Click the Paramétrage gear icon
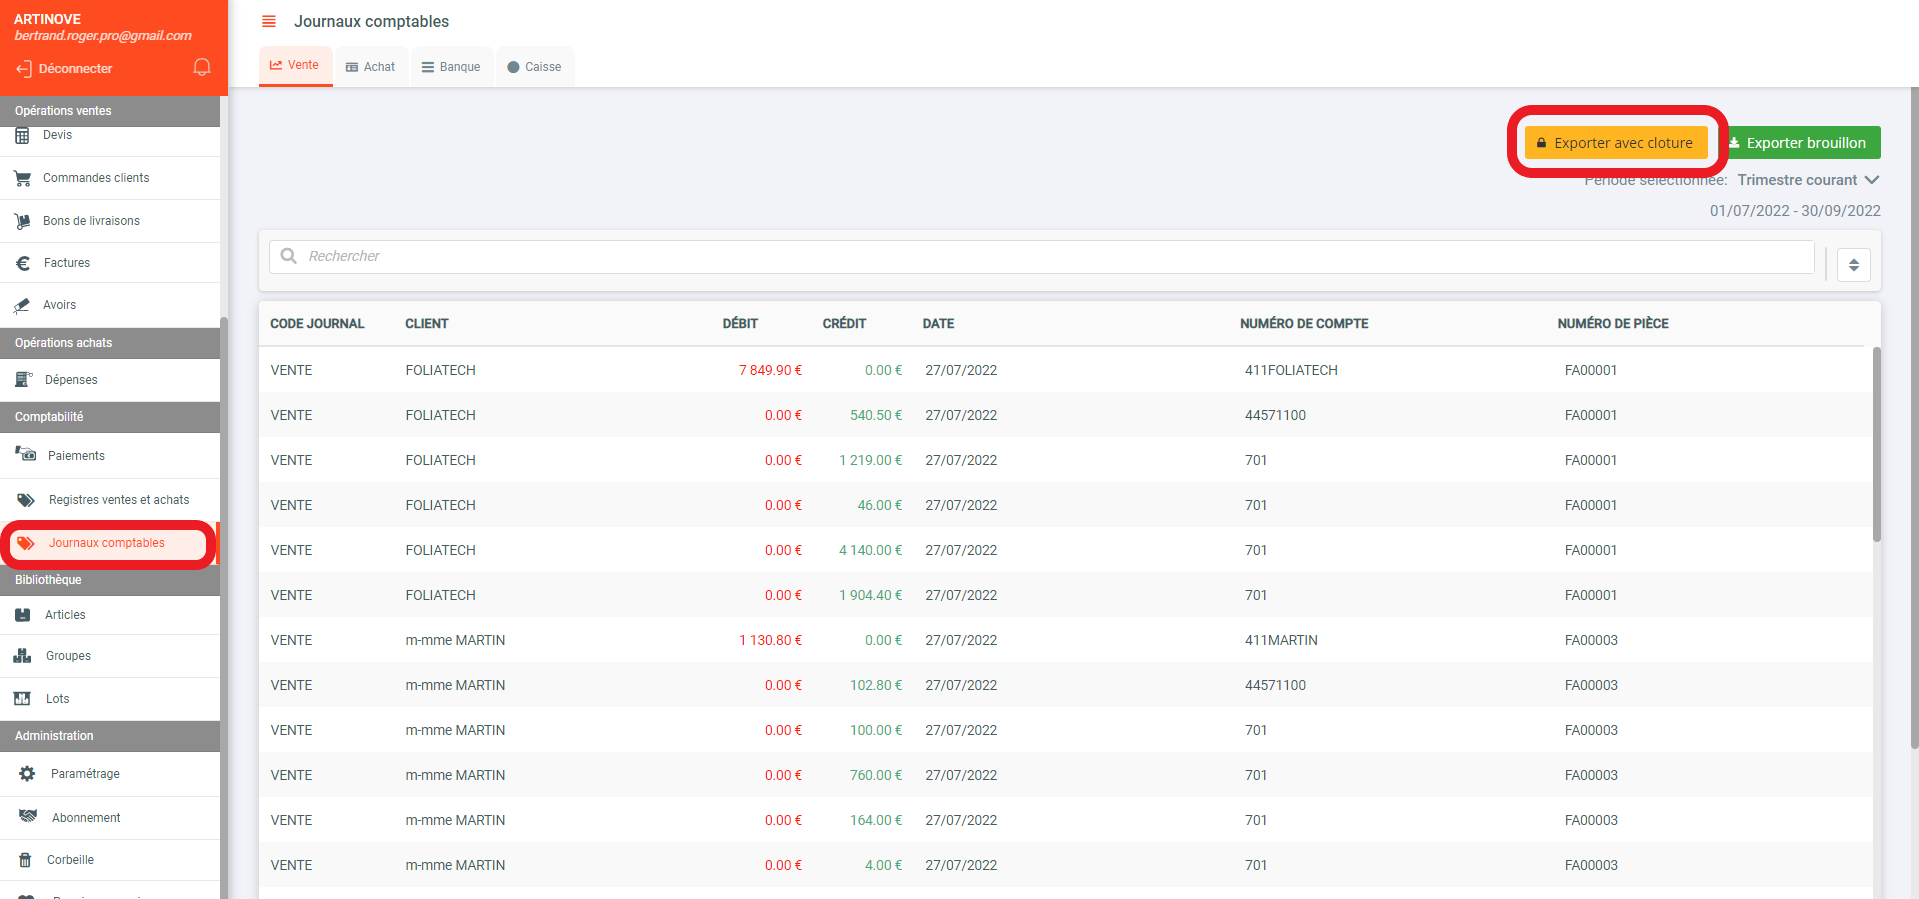 (x=27, y=774)
